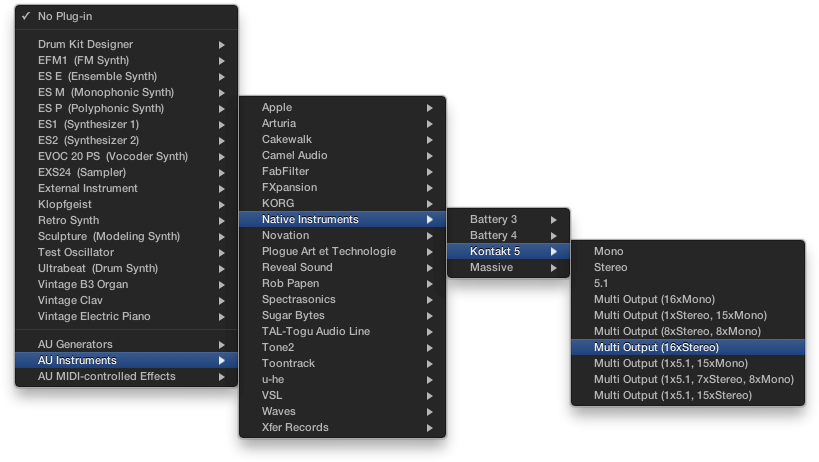Image resolution: width=819 pixels, height=462 pixels.
Task: Pick ES M (Monophonic Synth)
Action: pyautogui.click(x=126, y=92)
